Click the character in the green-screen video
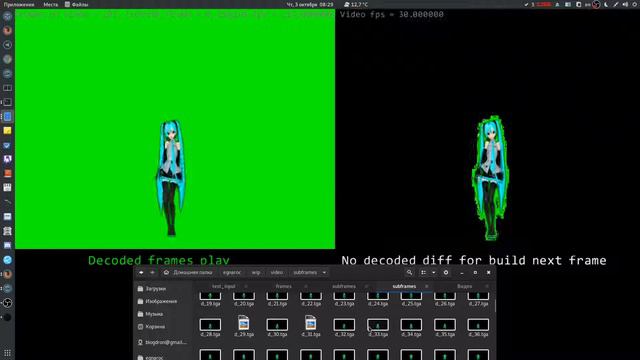 pos(171,178)
